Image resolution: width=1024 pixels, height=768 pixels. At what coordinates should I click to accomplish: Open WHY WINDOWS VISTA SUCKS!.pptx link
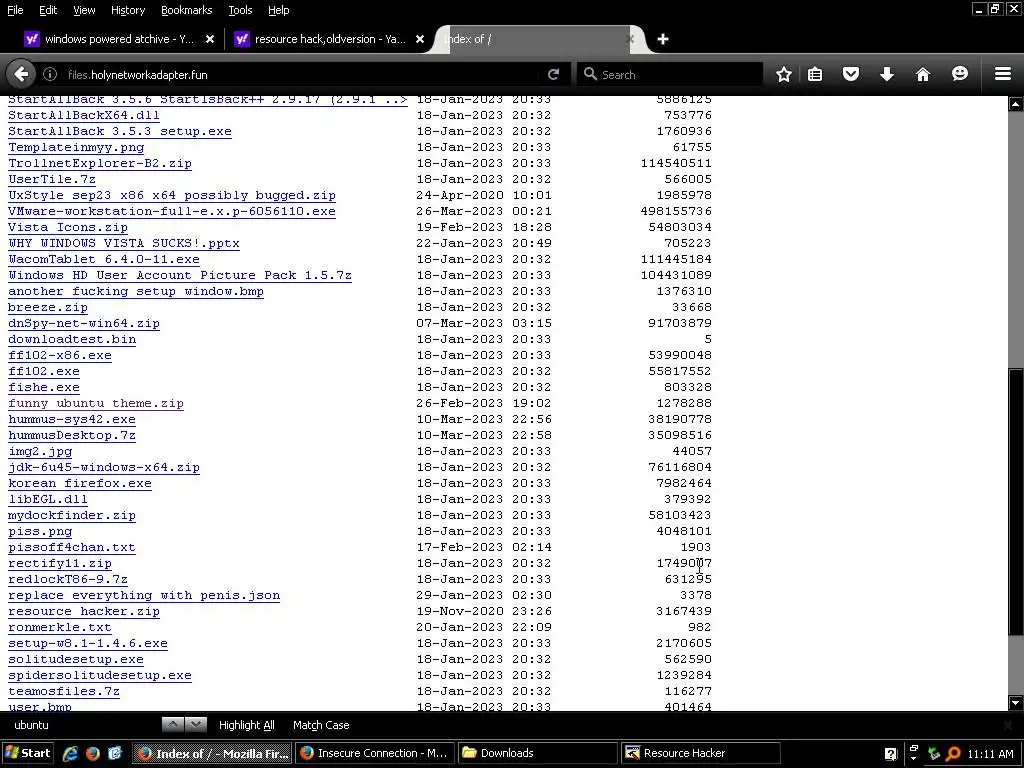(x=124, y=244)
